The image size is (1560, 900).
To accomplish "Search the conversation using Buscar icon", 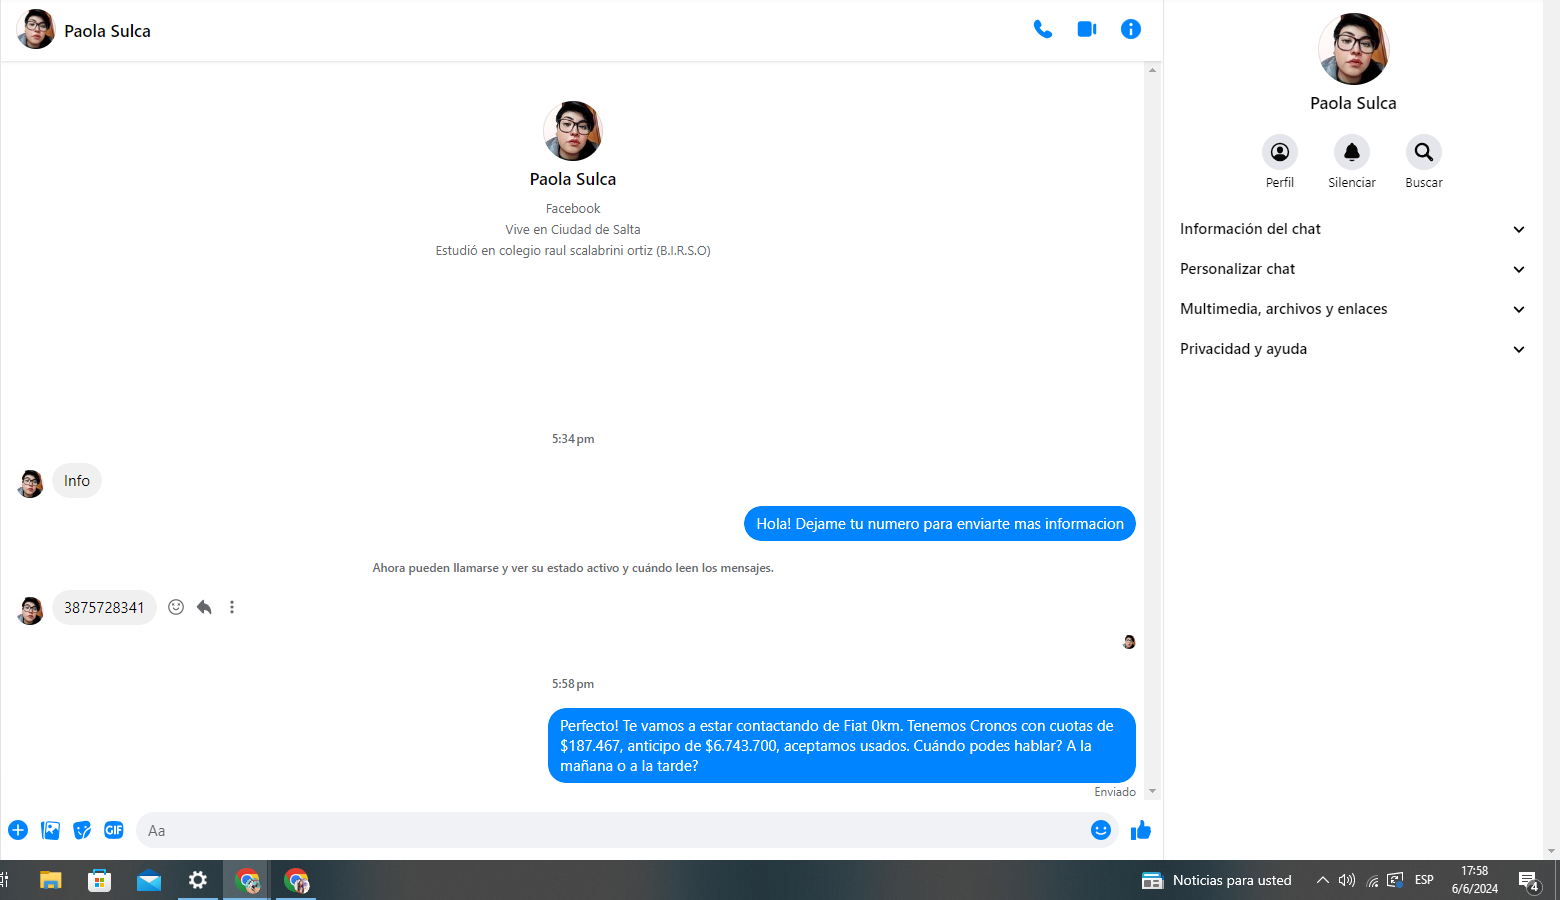I will pyautogui.click(x=1423, y=153).
